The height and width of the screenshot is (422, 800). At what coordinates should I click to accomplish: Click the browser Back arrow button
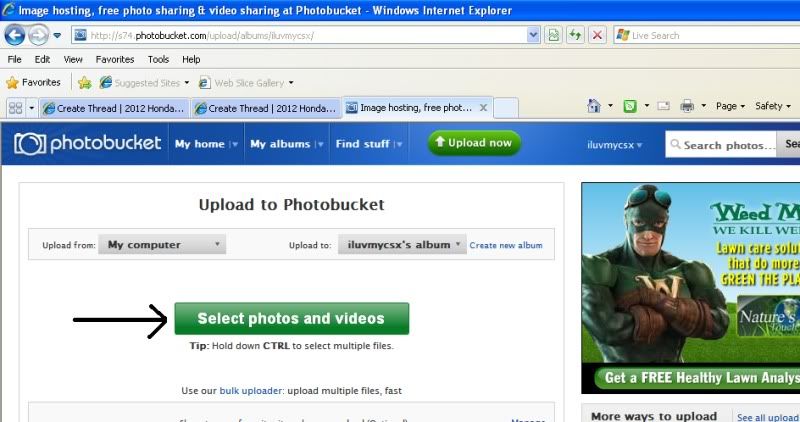click(14, 35)
